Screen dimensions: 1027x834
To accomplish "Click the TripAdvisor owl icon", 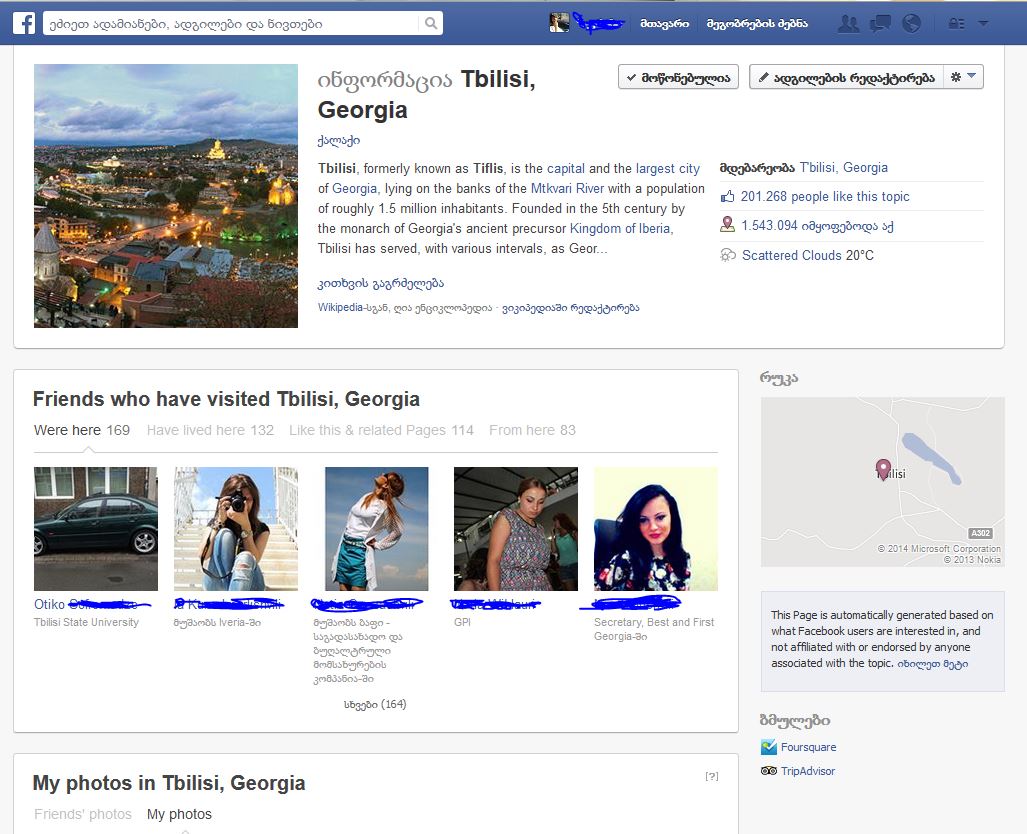I will 768,771.
